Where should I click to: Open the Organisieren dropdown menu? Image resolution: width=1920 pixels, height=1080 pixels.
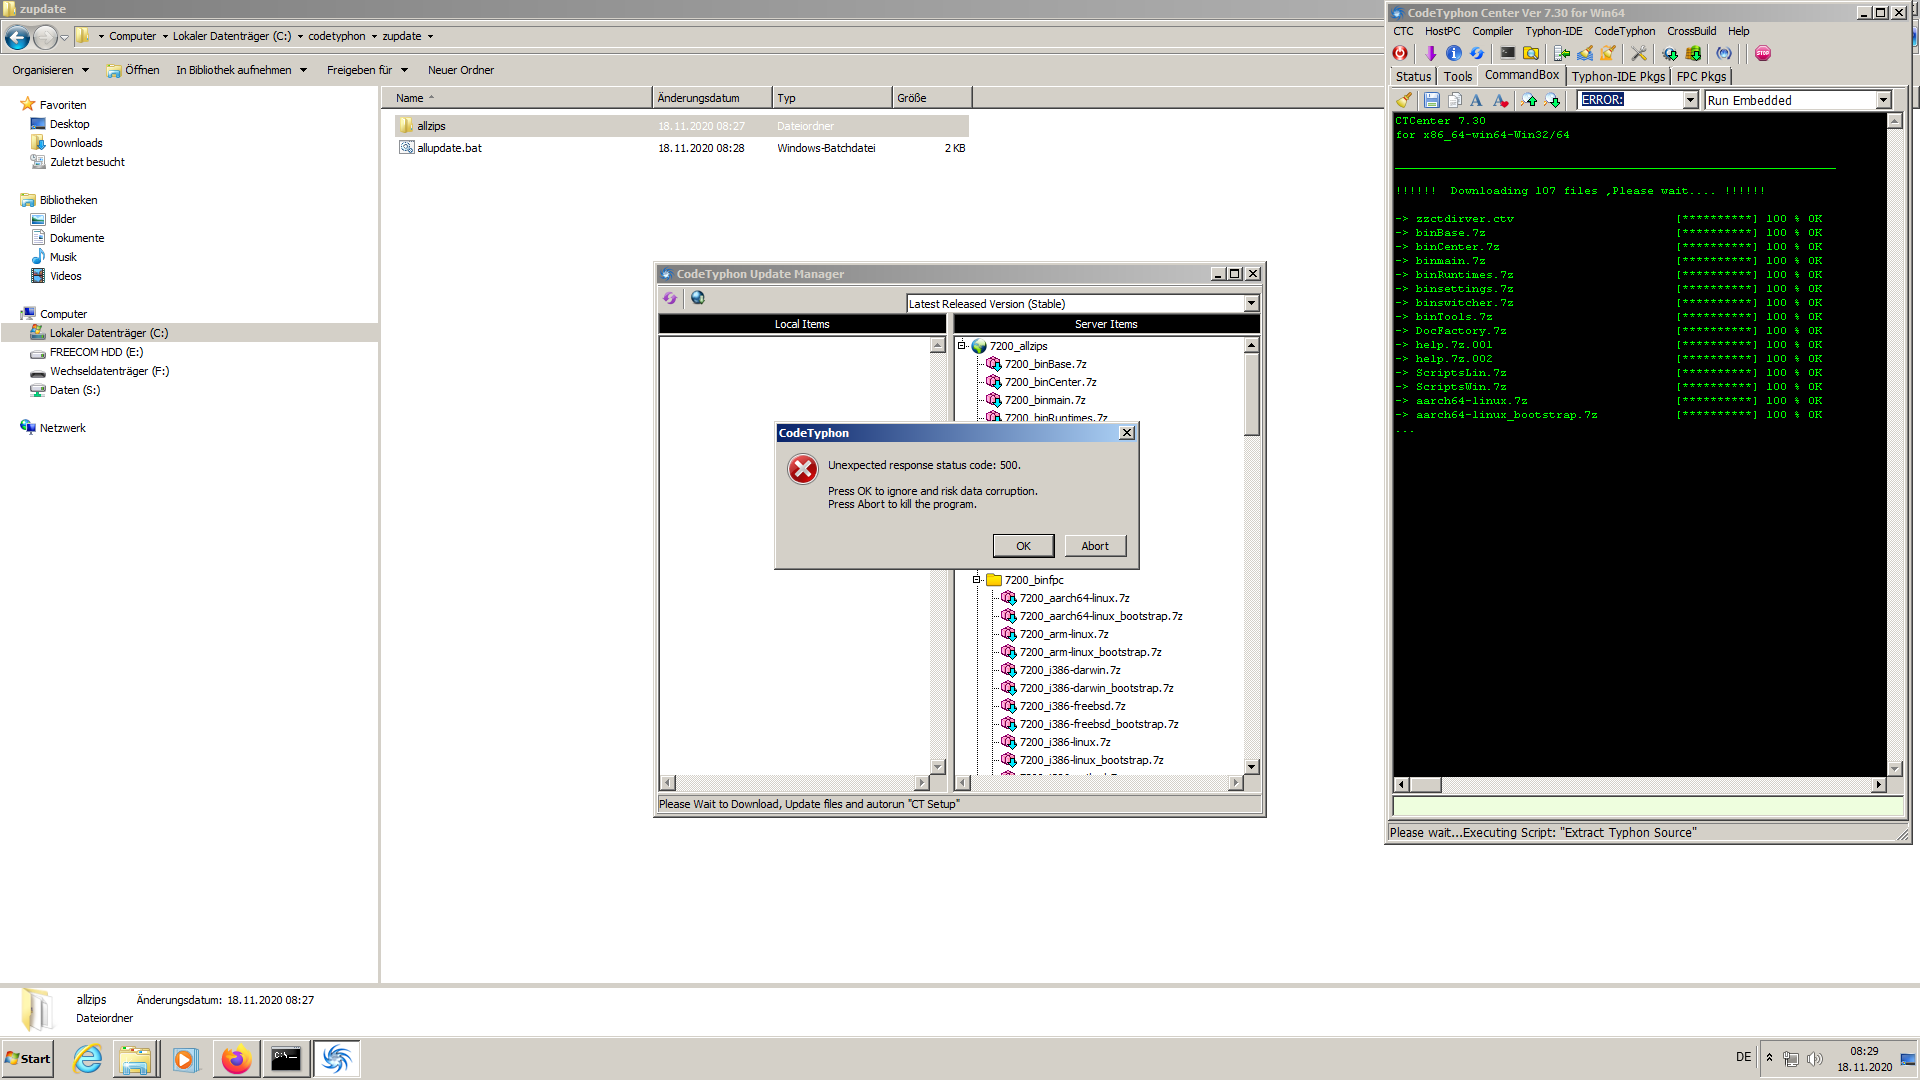click(x=50, y=70)
